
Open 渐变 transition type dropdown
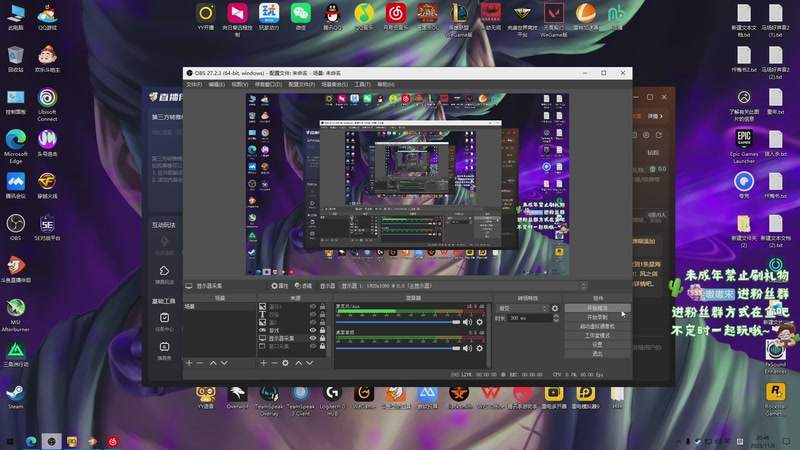(522, 308)
